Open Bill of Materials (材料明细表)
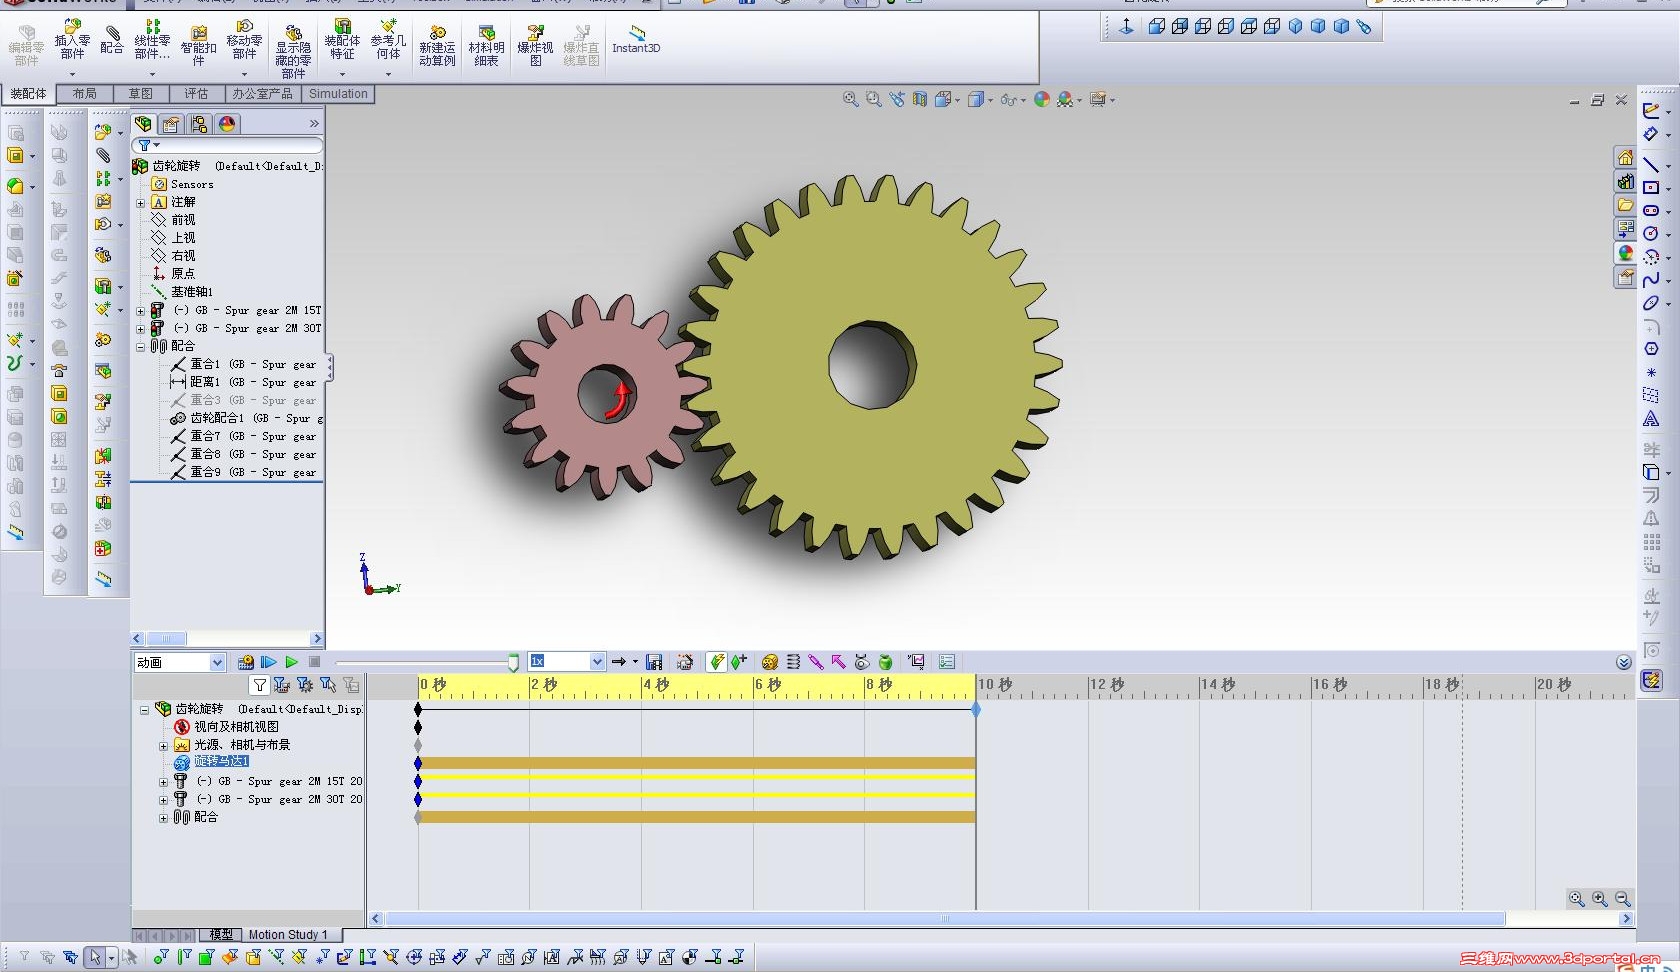Image resolution: width=1680 pixels, height=972 pixels. coord(486,46)
